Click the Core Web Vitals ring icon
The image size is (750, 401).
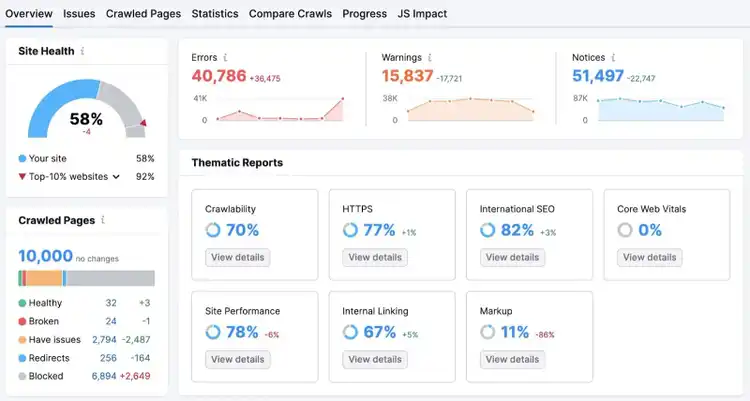[x=625, y=230]
